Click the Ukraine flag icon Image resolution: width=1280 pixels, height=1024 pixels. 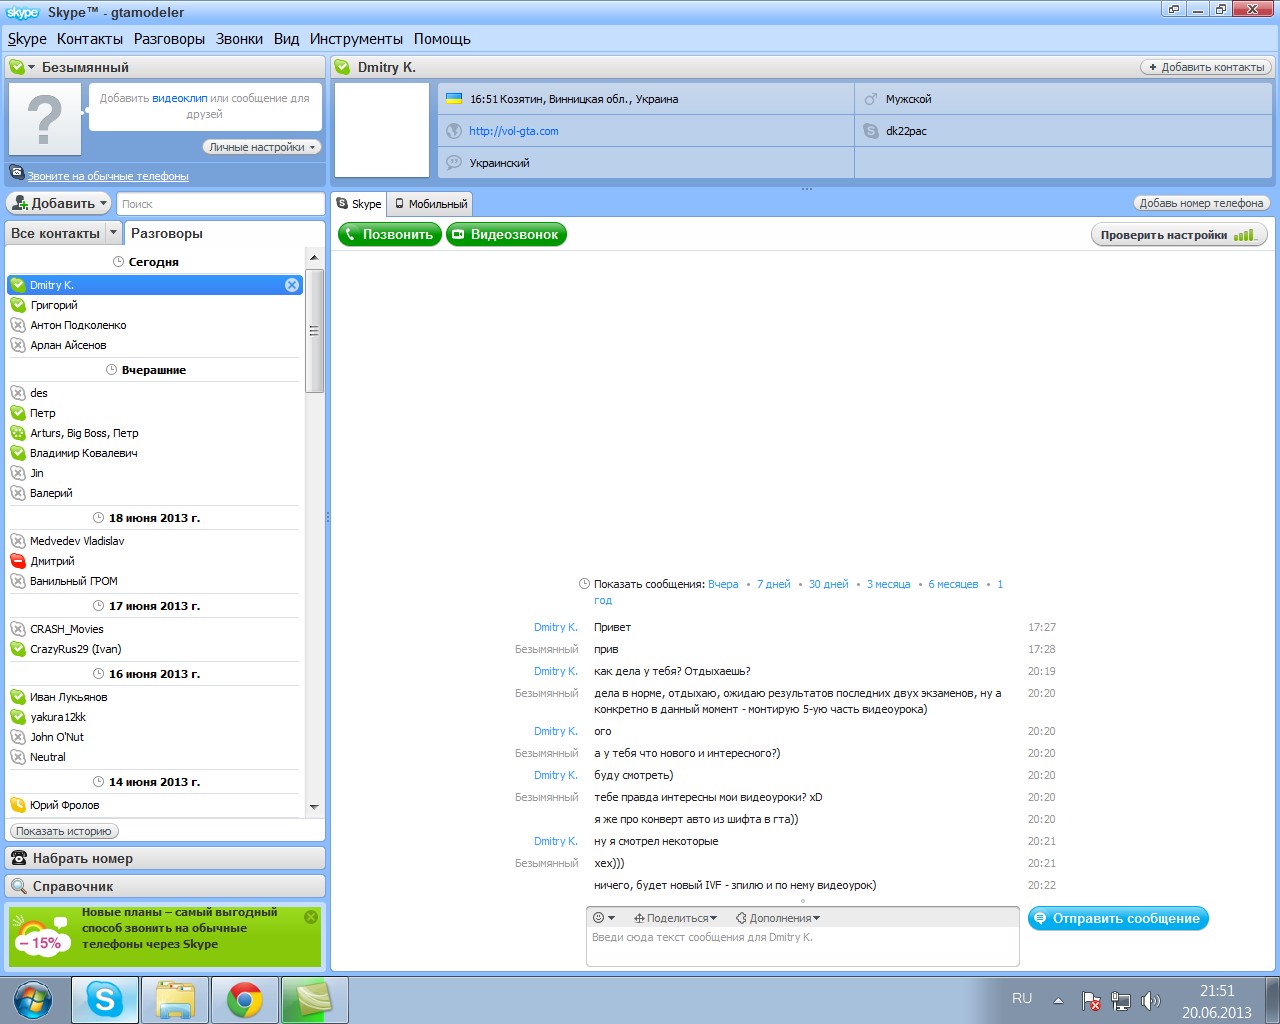pos(454,99)
